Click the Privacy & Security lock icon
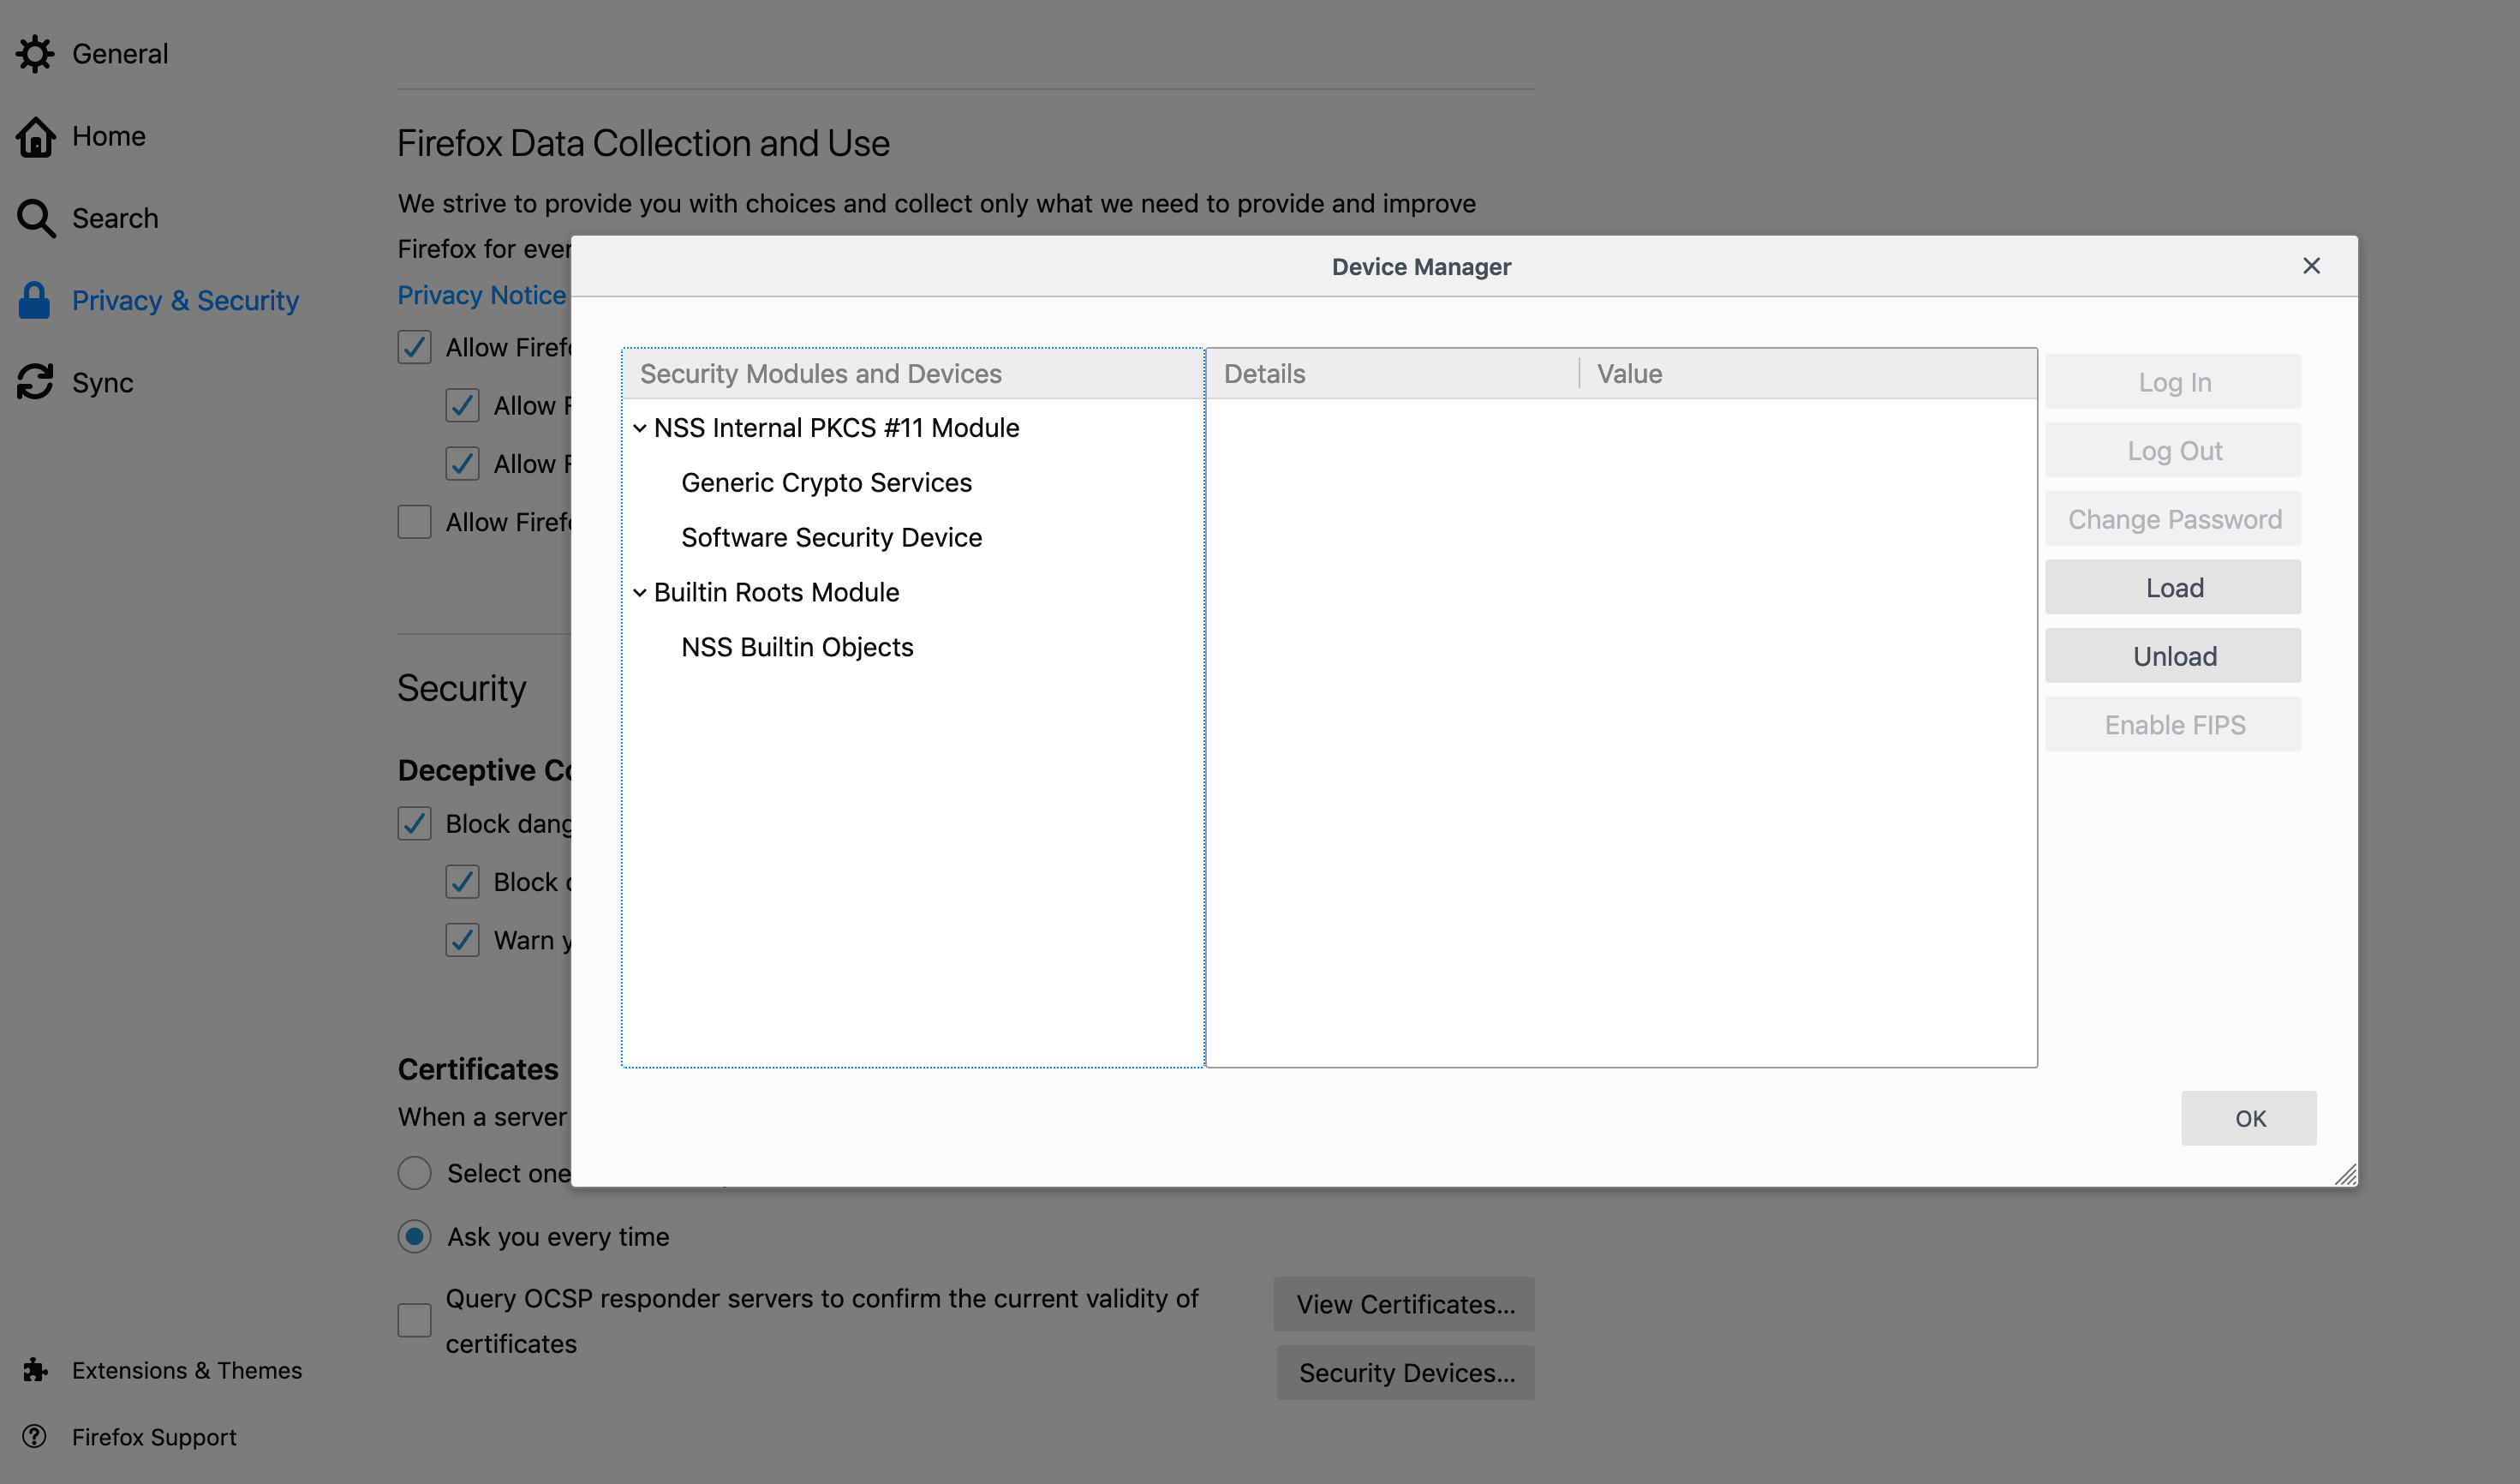 pyautogui.click(x=35, y=300)
